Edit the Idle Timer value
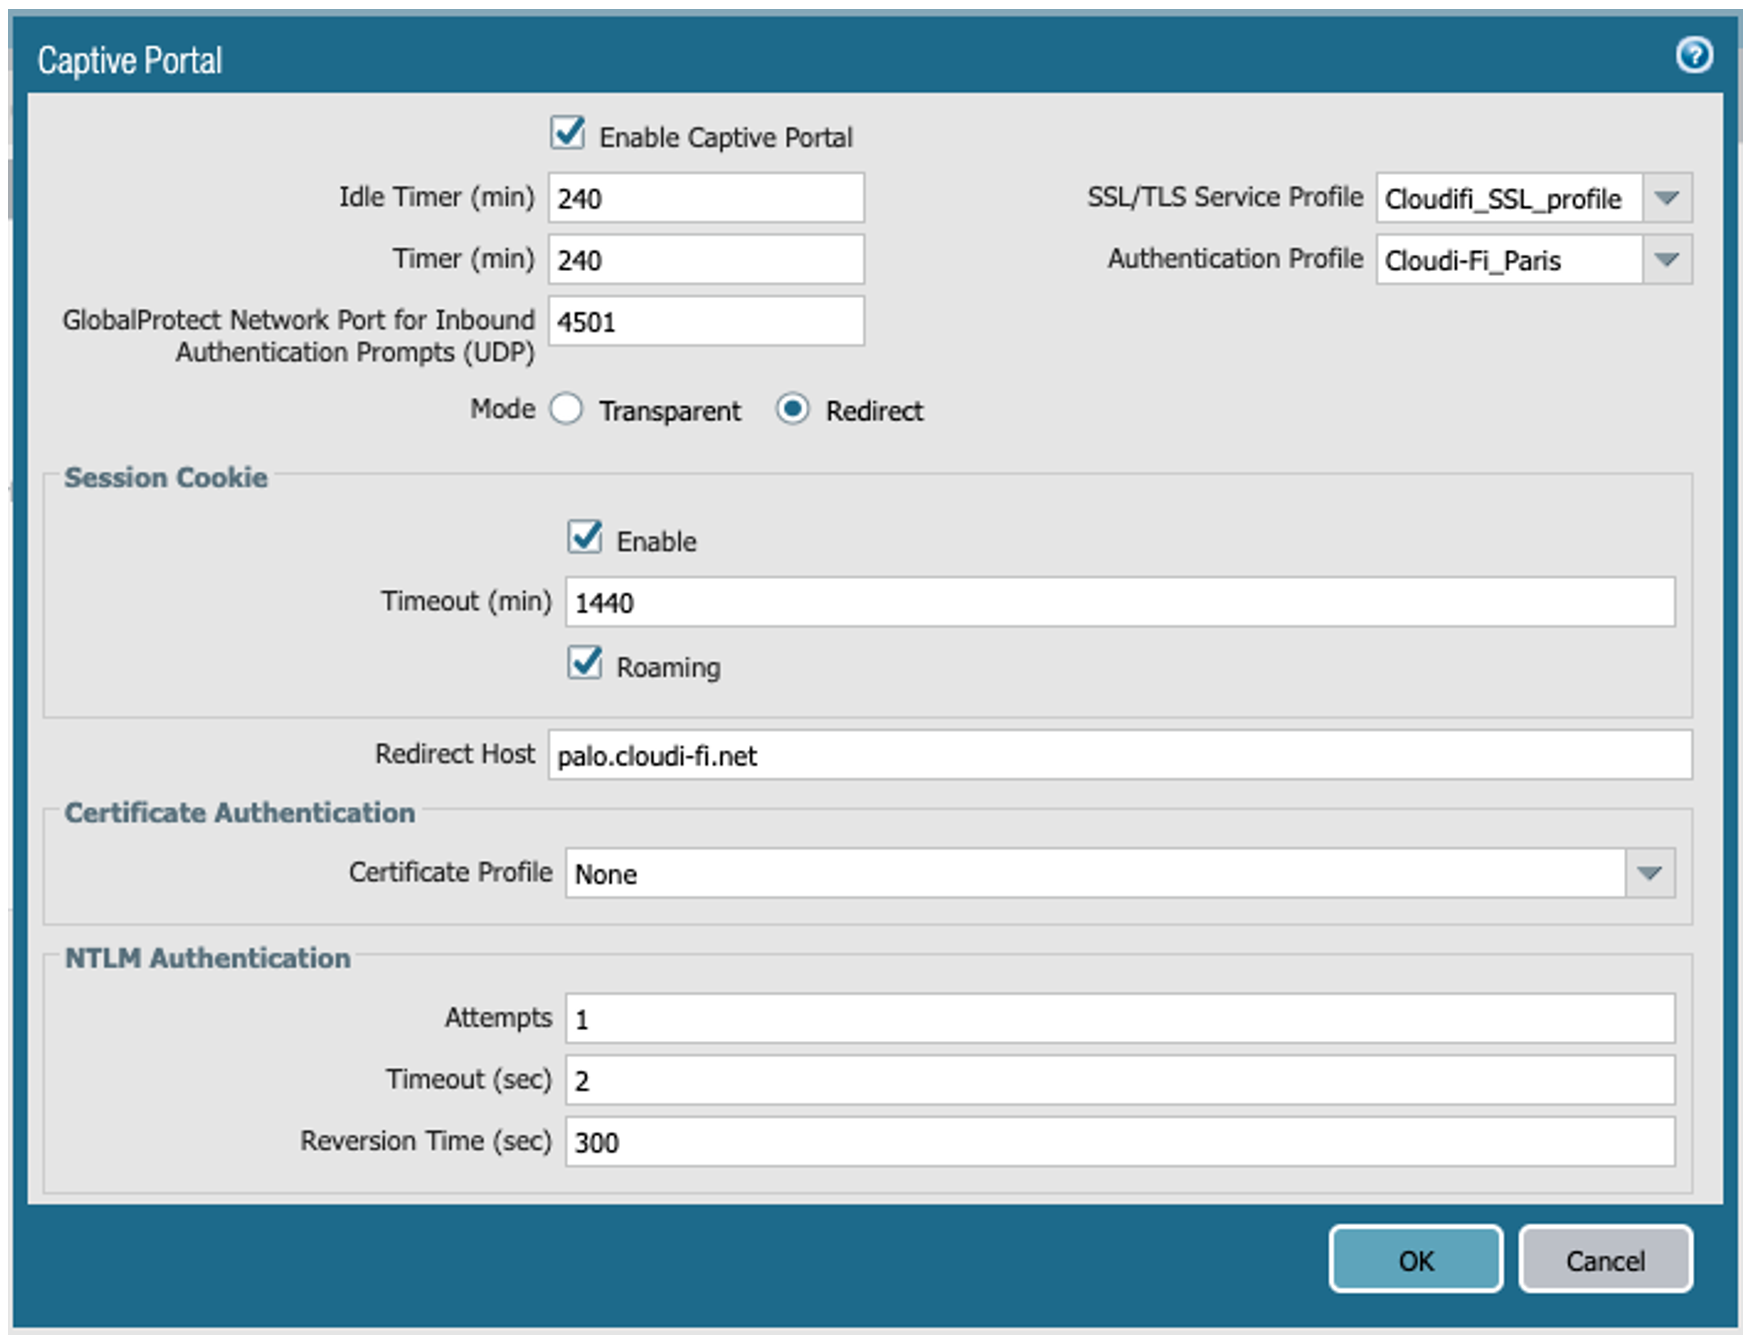The image size is (1750, 1342). click(x=705, y=198)
